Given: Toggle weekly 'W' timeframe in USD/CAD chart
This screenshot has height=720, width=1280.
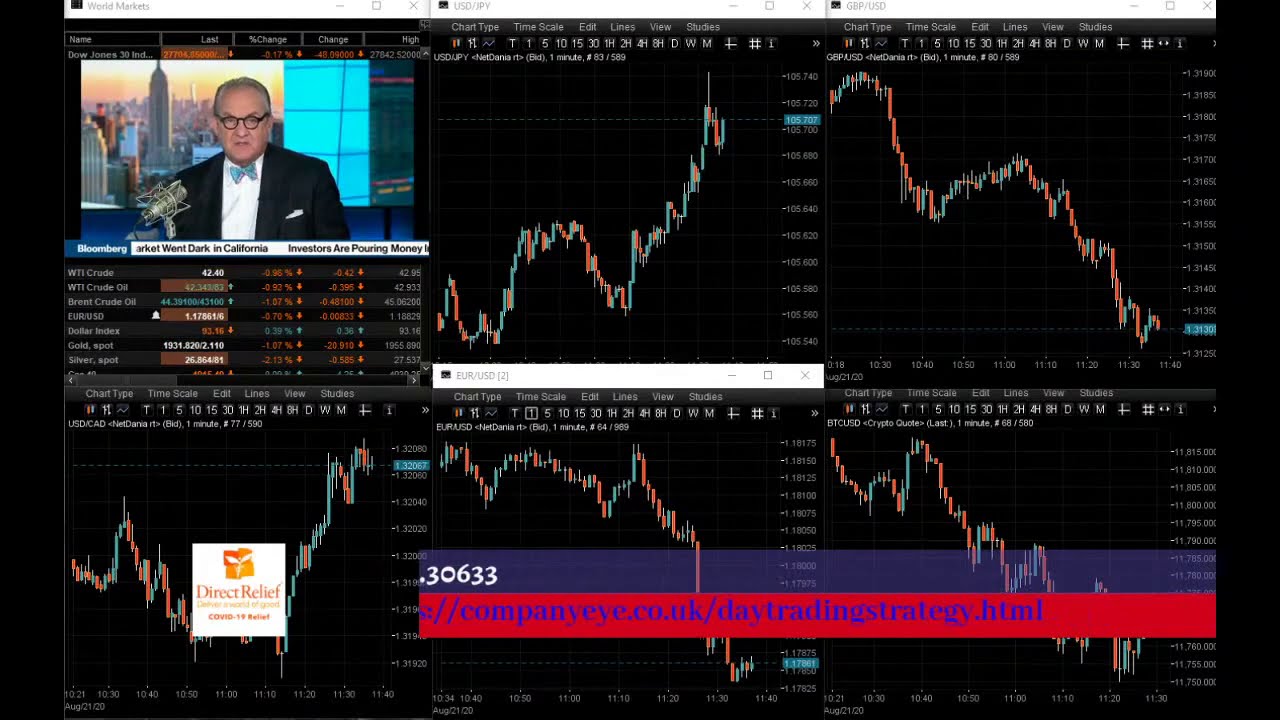Looking at the screenshot, I should (x=325, y=410).
